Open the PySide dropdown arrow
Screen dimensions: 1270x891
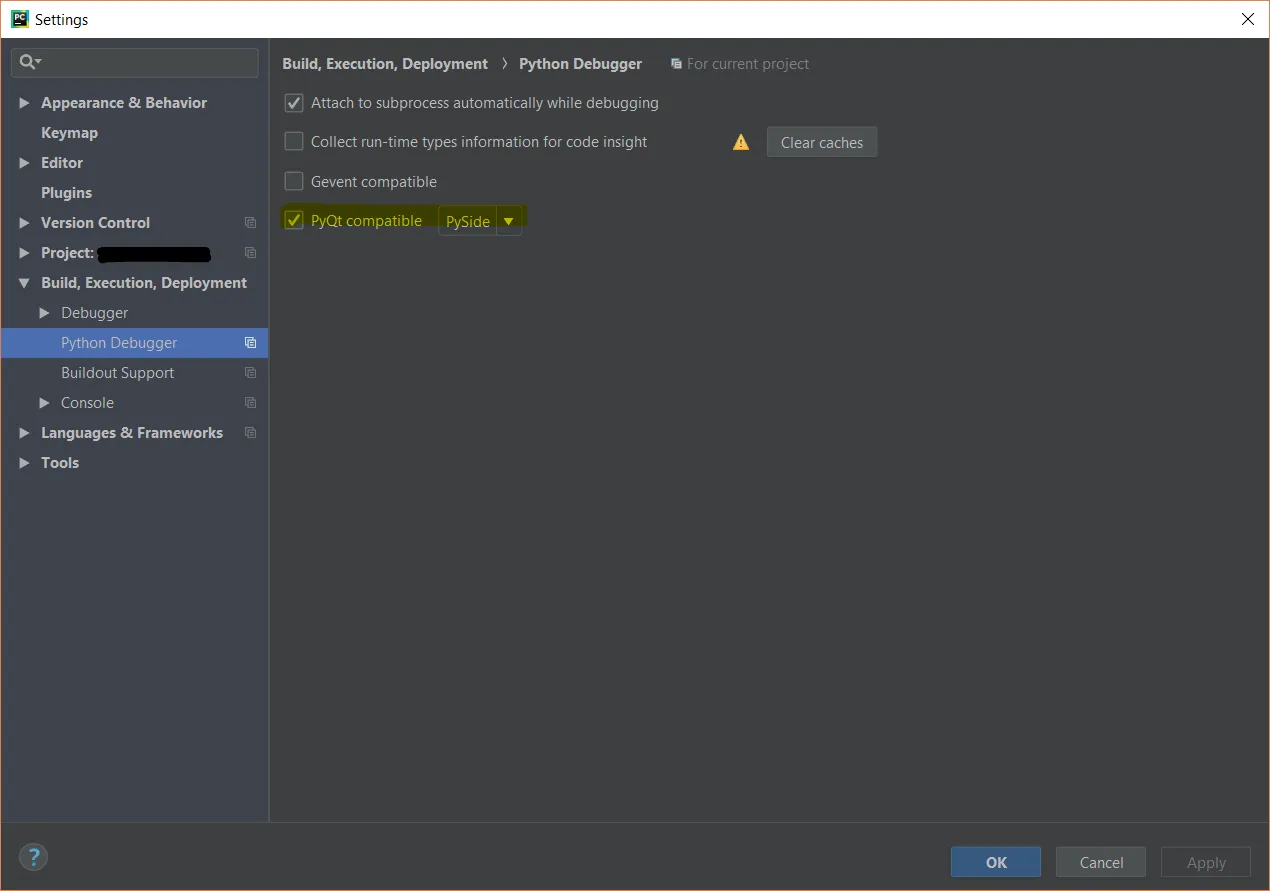pyautogui.click(x=509, y=221)
